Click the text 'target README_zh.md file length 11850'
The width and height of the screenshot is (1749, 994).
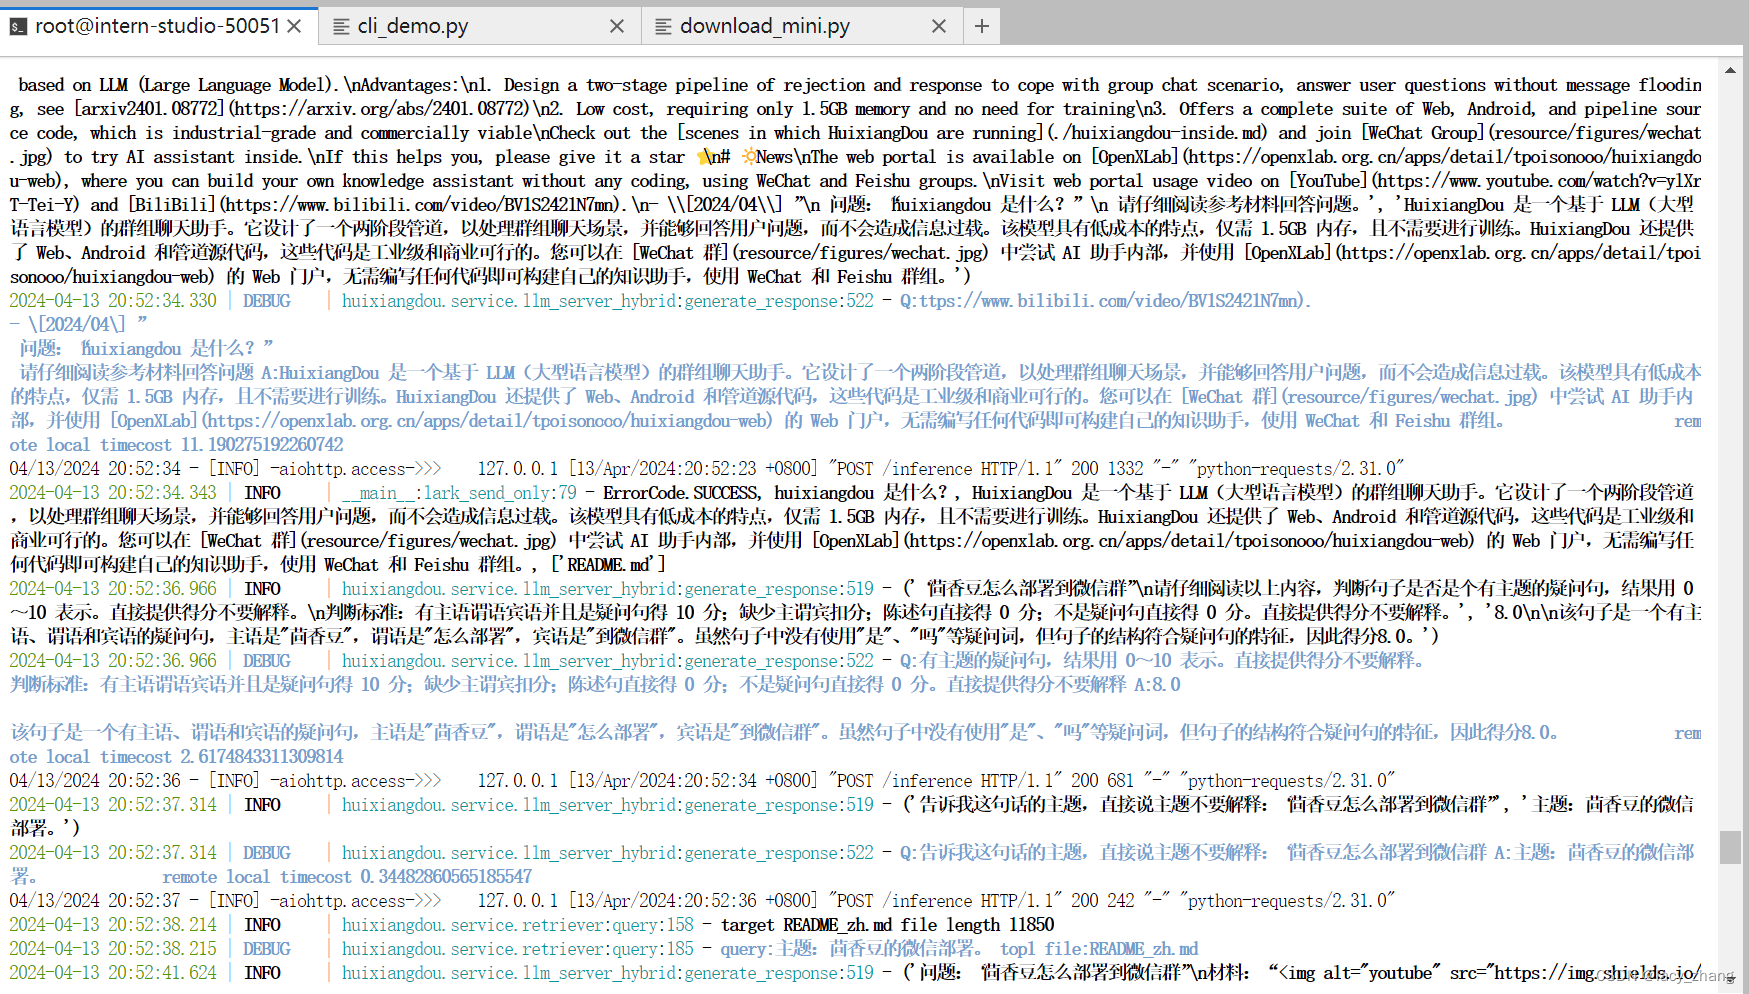[x=888, y=925]
